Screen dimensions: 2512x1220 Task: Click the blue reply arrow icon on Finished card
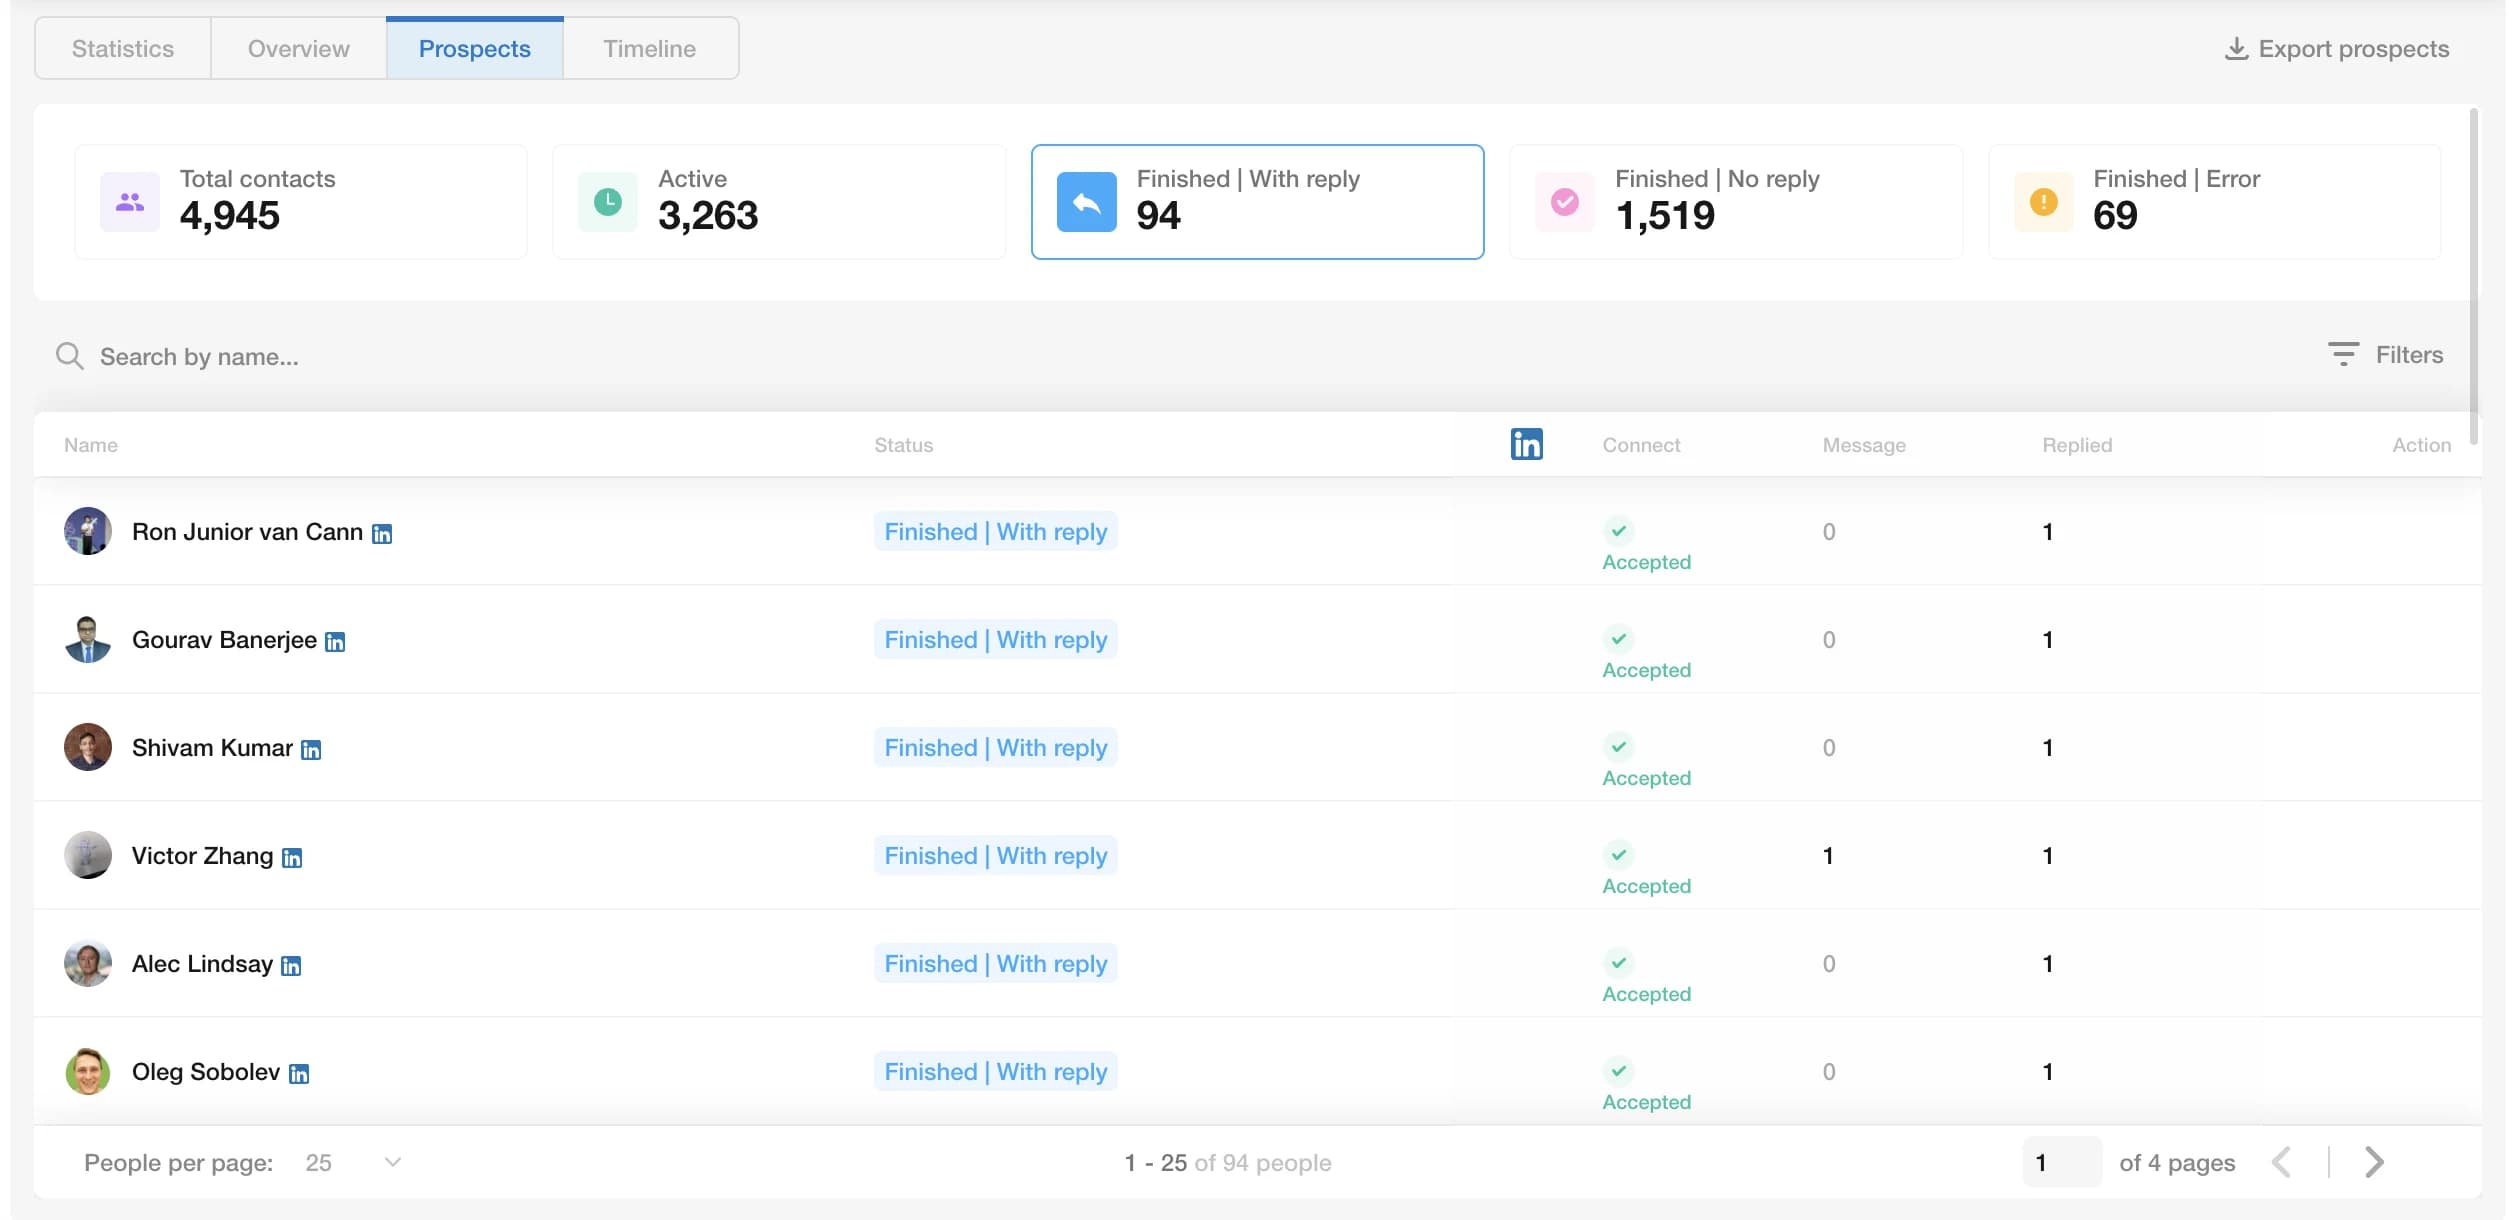tap(1088, 201)
